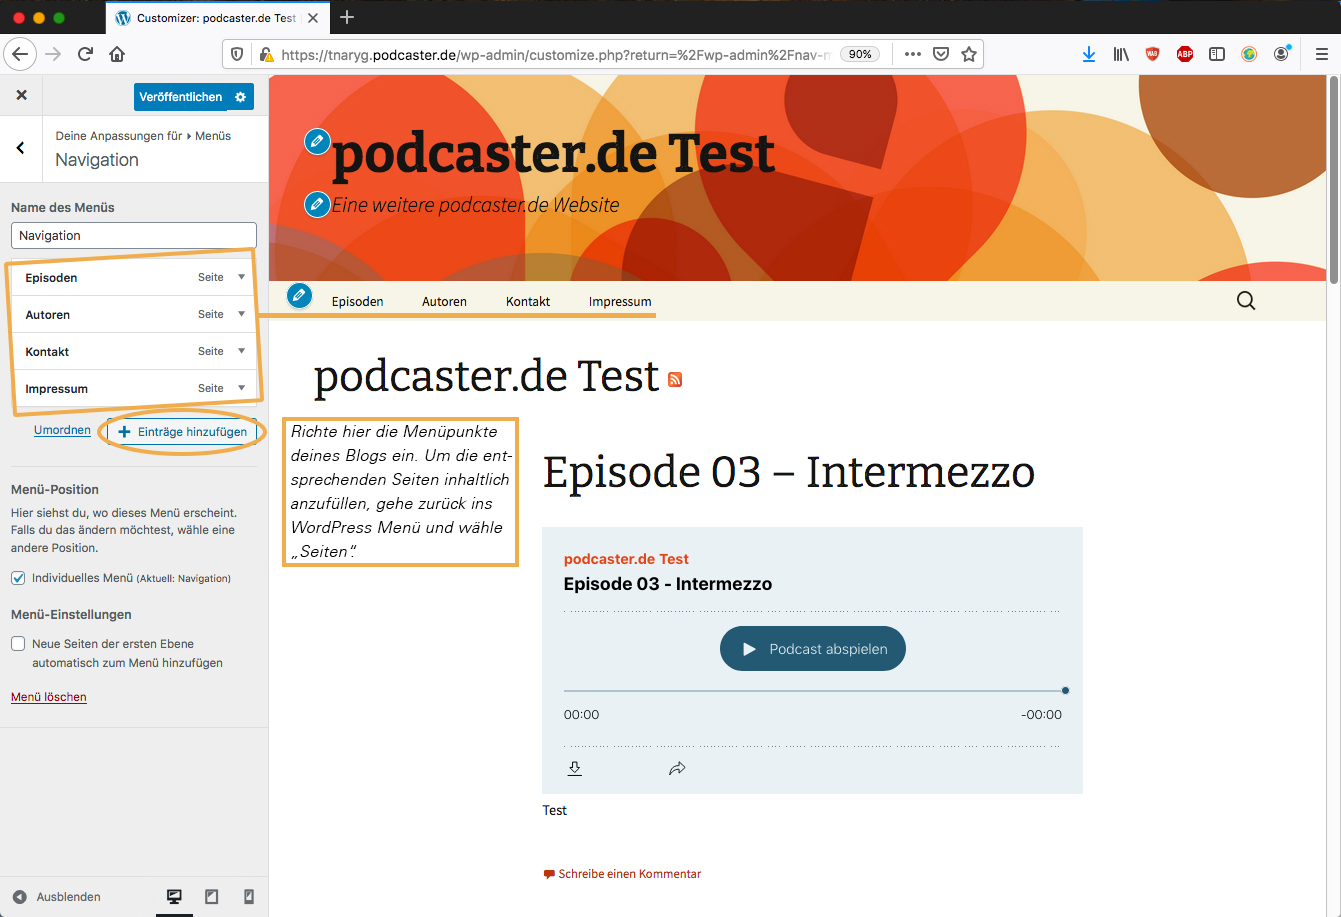Open Schreibe einen Kommentar link
This screenshot has width=1341, height=917.
(x=629, y=874)
